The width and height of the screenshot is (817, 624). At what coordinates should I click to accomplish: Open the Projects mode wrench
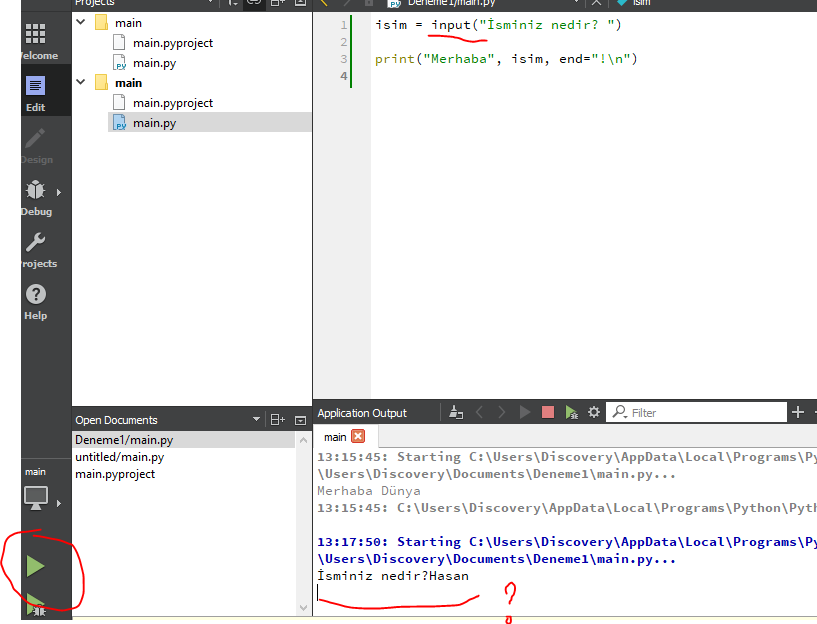click(x=35, y=250)
